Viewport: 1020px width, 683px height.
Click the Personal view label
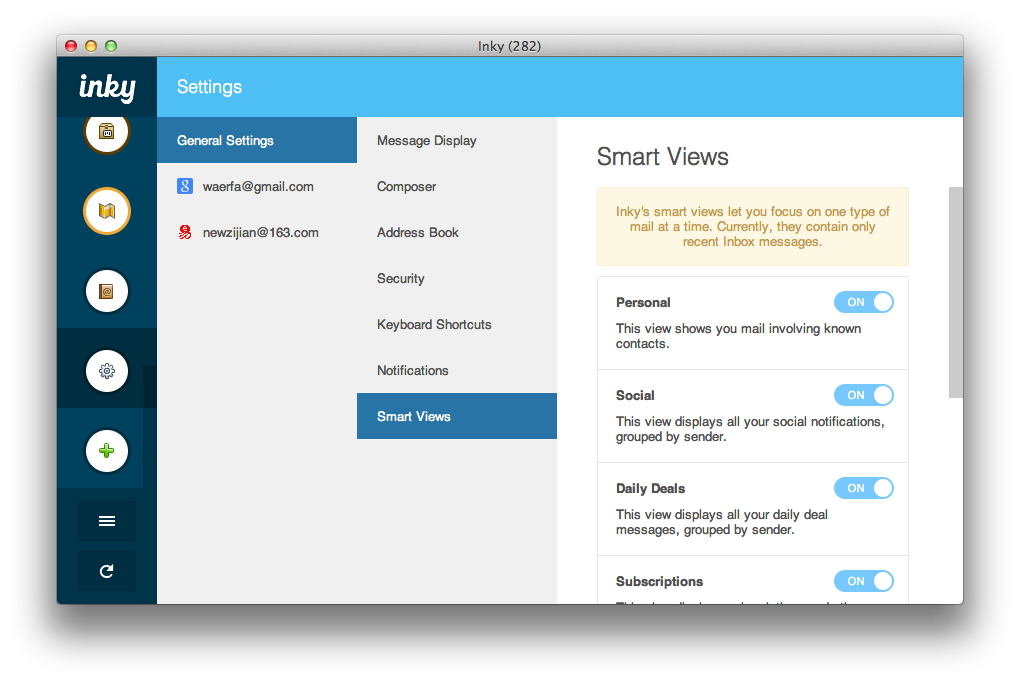(643, 302)
